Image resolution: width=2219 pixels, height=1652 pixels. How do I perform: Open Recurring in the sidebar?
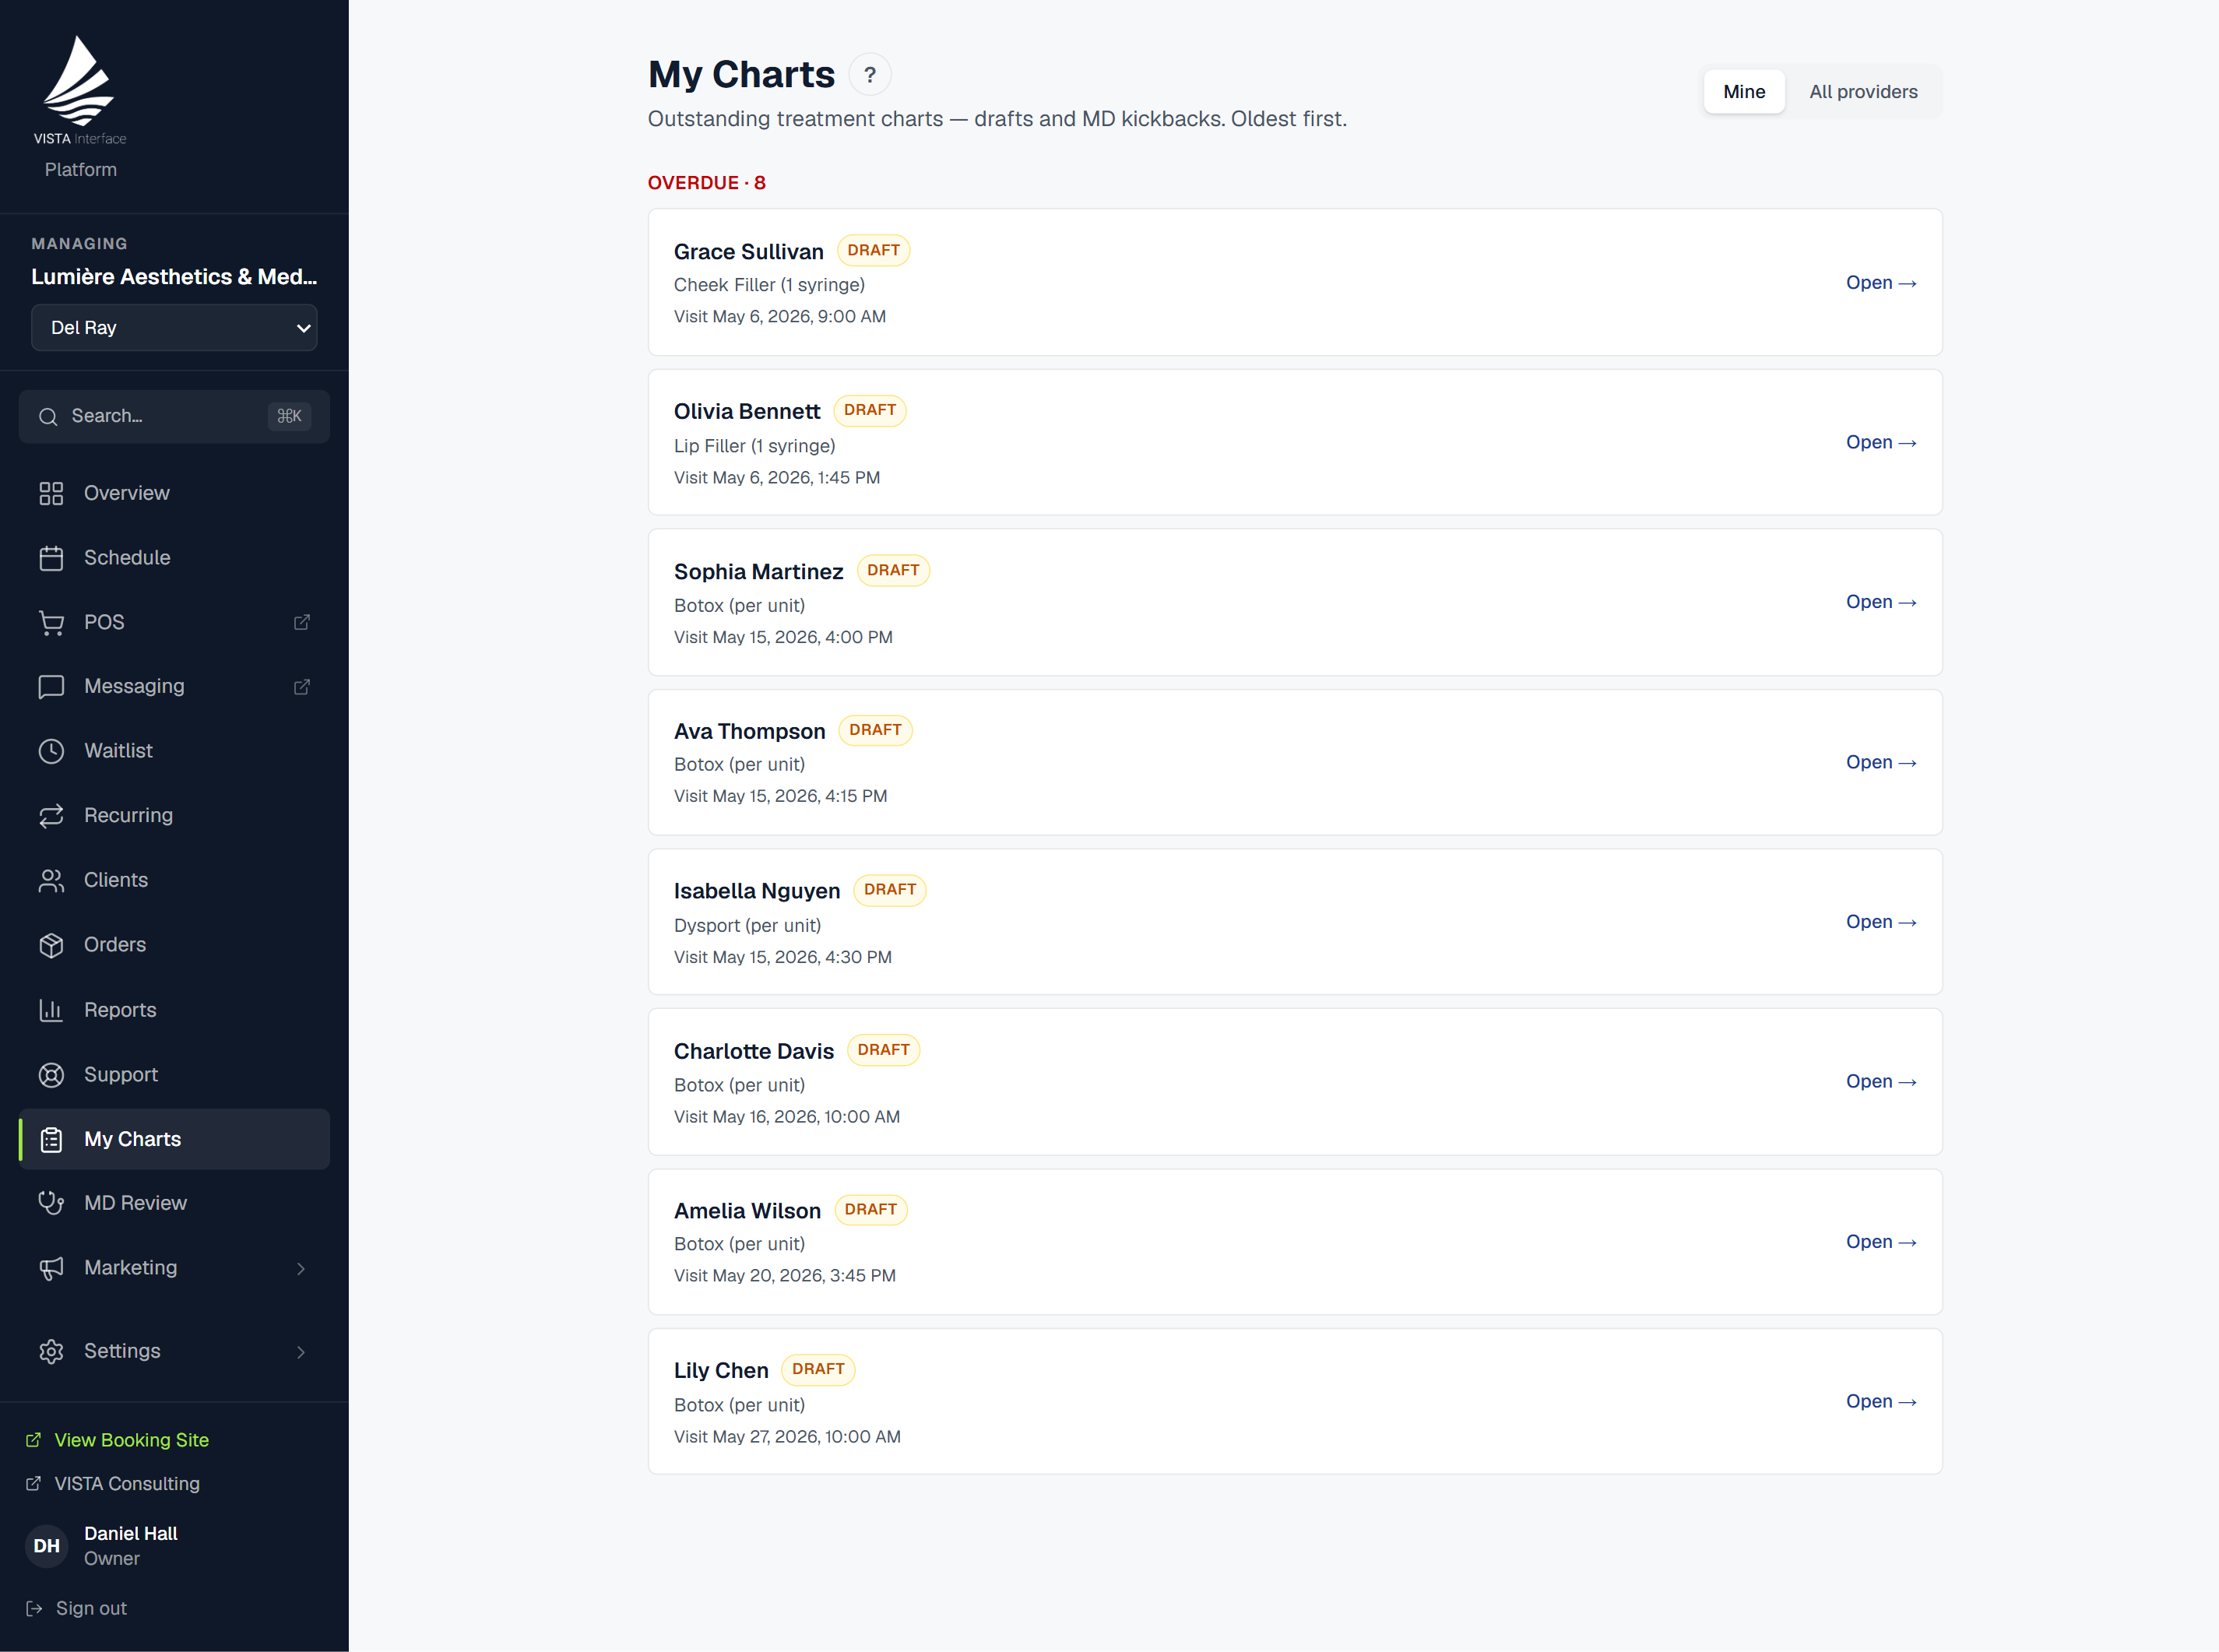click(x=174, y=816)
